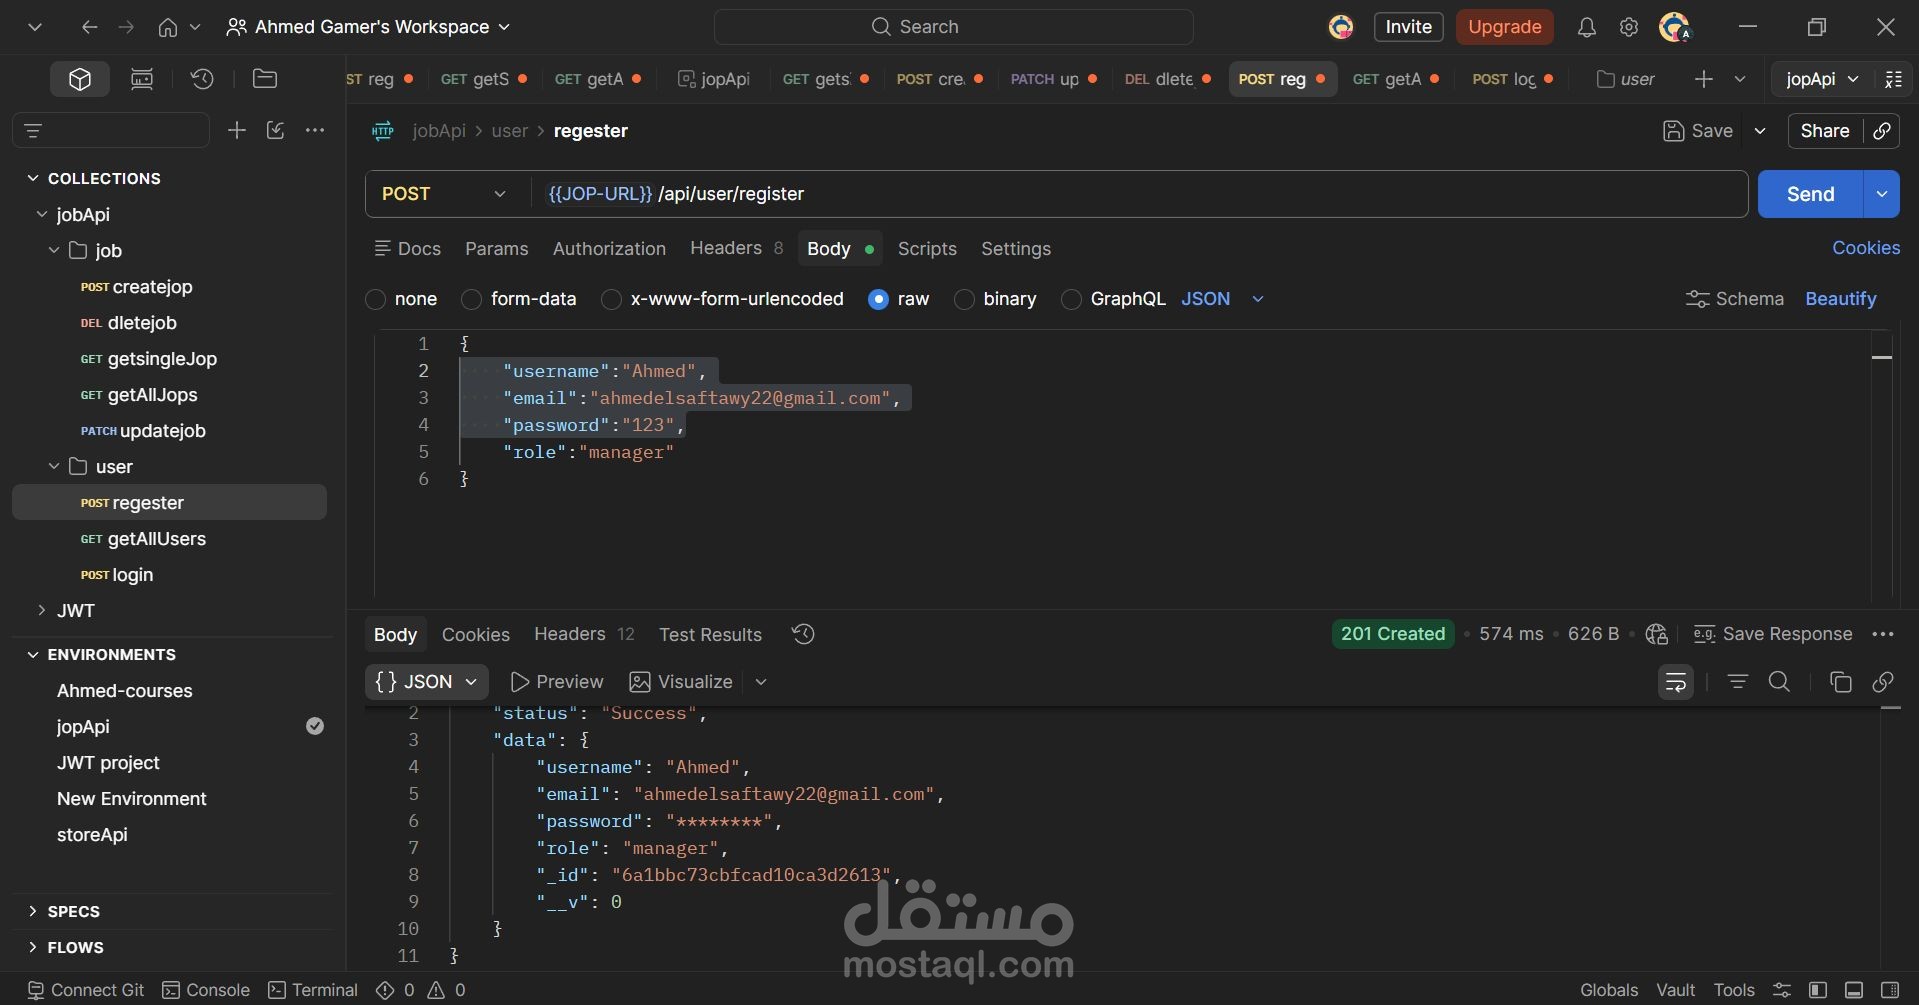Expand the FLOWS section
Screen dimensions: 1919x1005
point(33,947)
